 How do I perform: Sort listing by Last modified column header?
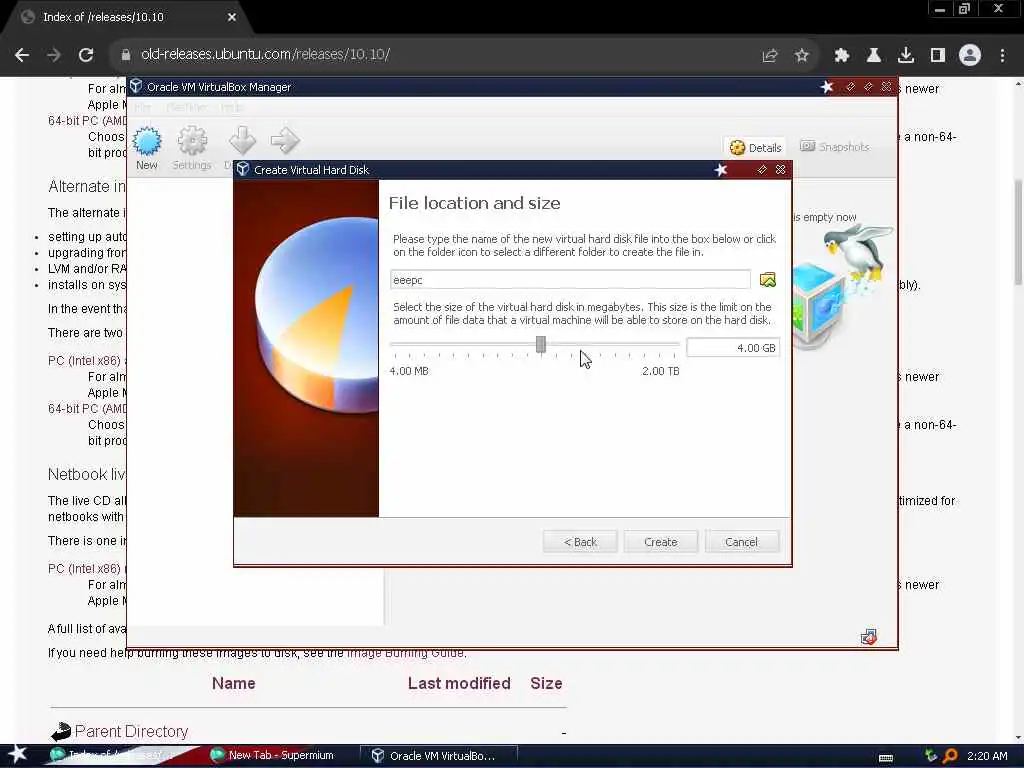click(459, 684)
